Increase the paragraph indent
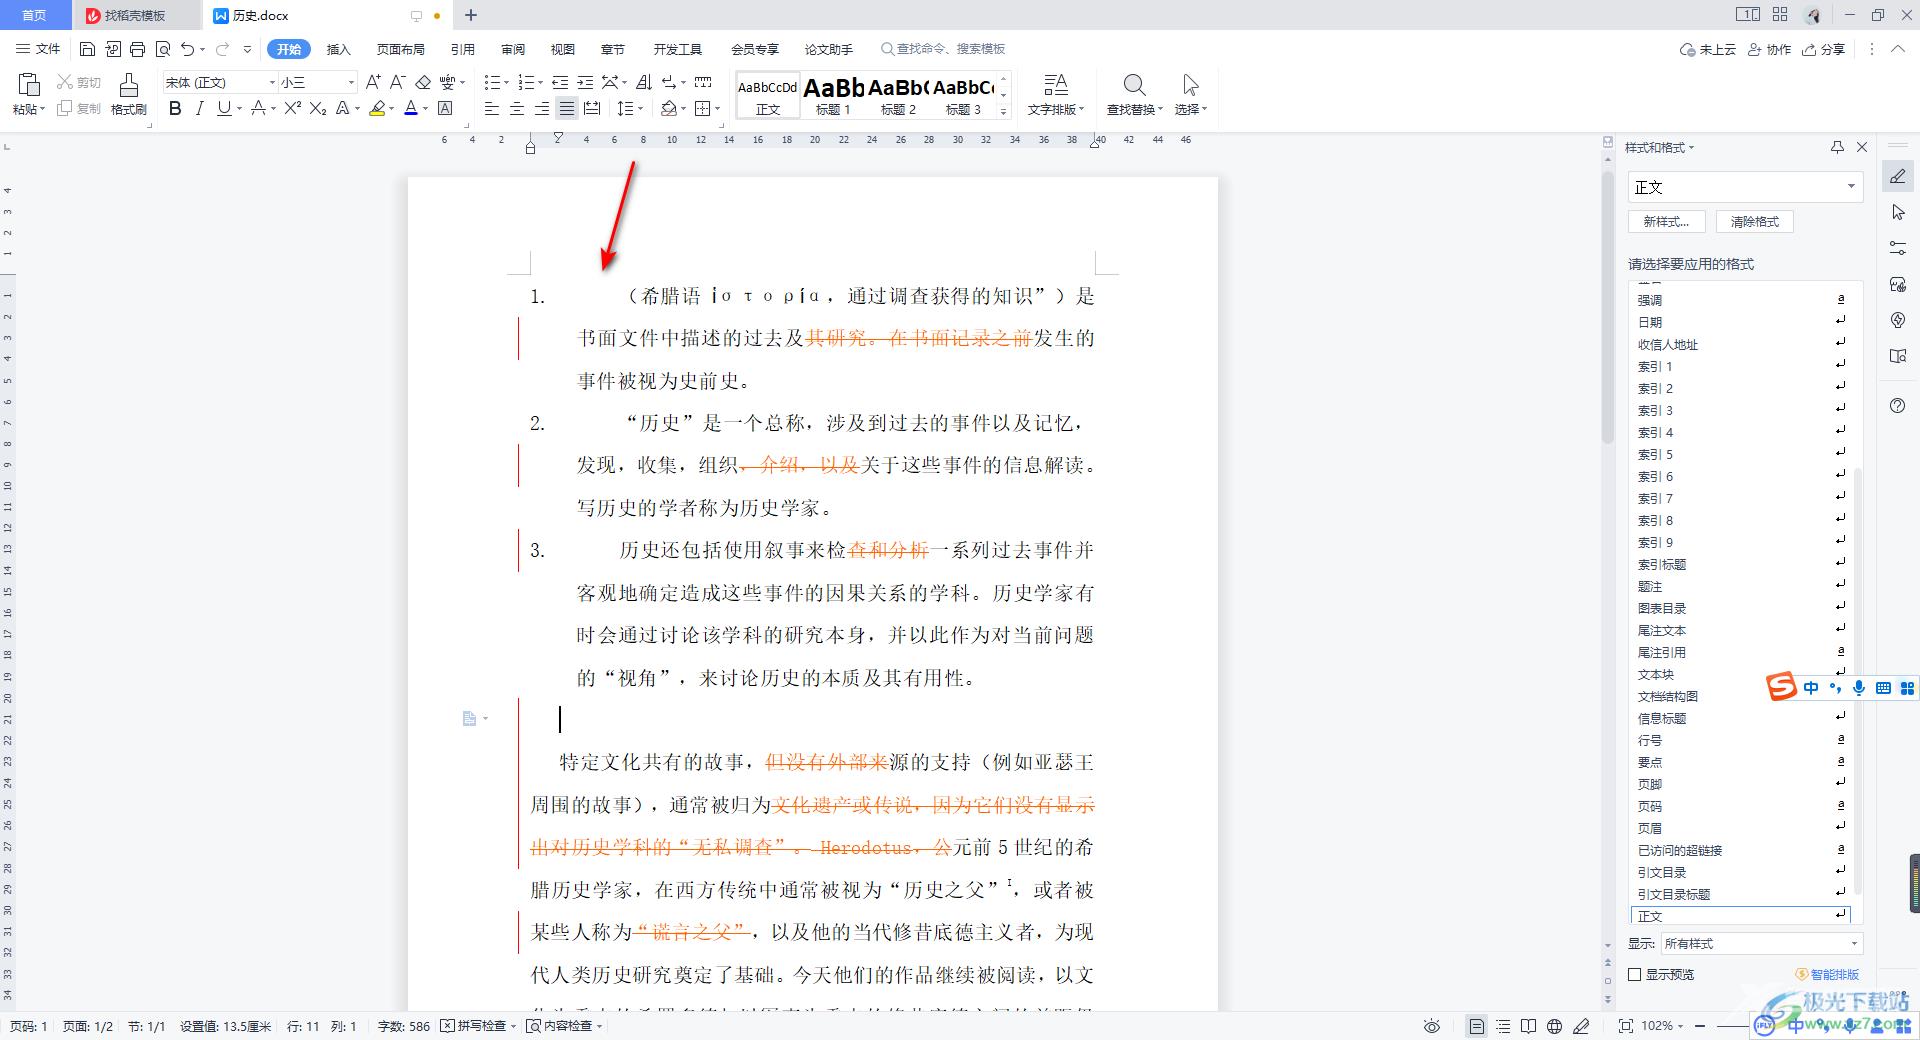The image size is (1920, 1040). point(585,82)
